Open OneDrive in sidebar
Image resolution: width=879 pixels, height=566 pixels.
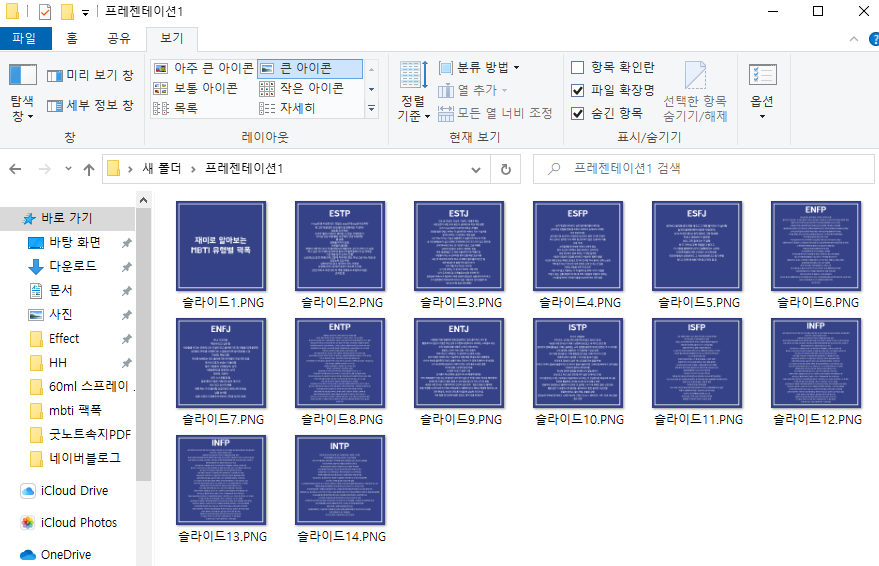pyautogui.click(x=66, y=555)
